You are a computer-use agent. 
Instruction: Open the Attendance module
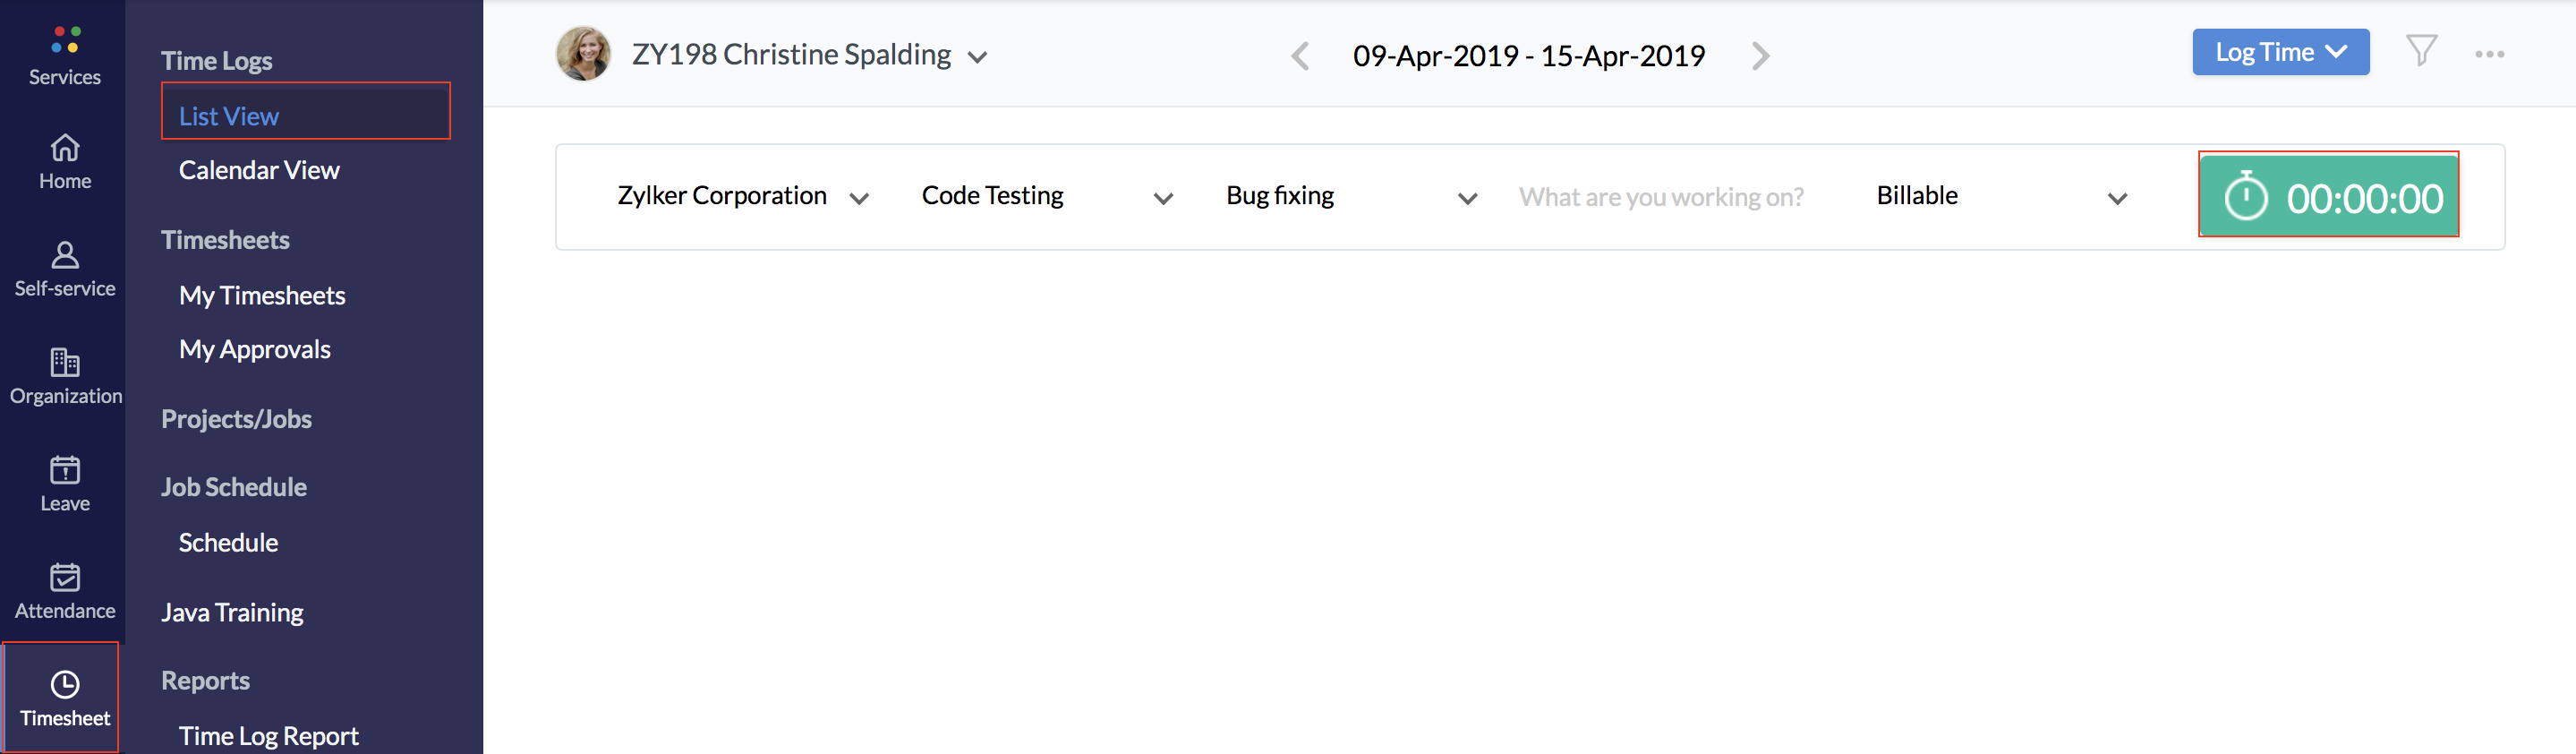coord(65,591)
